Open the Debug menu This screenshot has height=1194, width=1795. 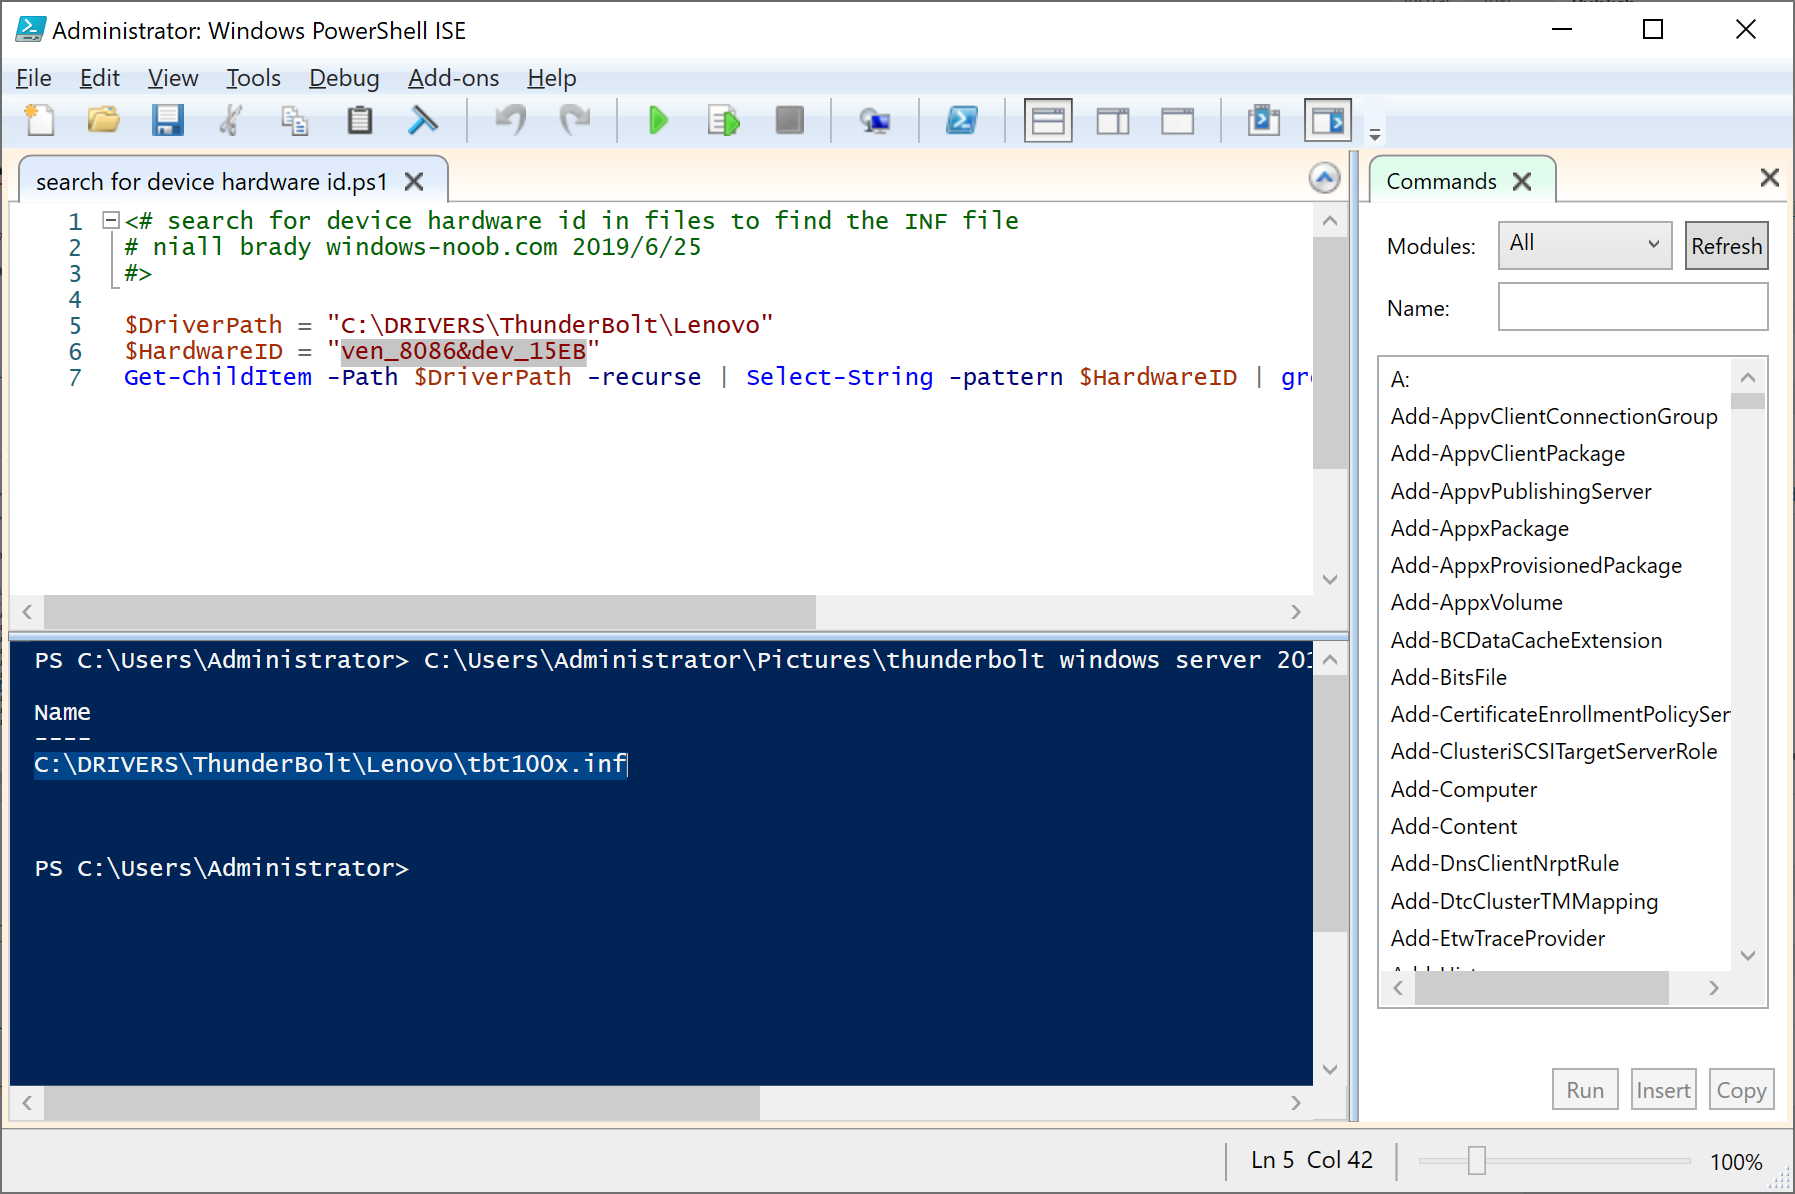(x=344, y=78)
